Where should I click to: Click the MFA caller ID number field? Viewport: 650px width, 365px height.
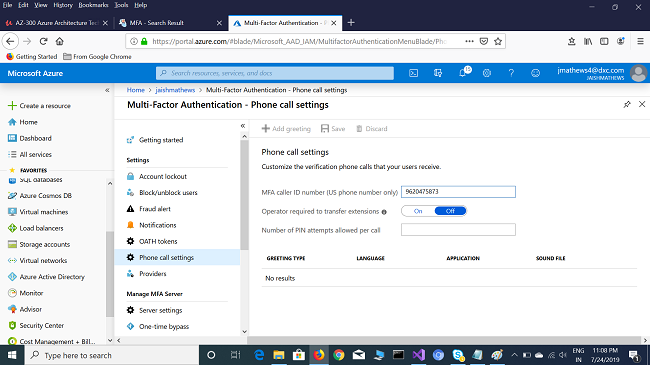click(458, 192)
